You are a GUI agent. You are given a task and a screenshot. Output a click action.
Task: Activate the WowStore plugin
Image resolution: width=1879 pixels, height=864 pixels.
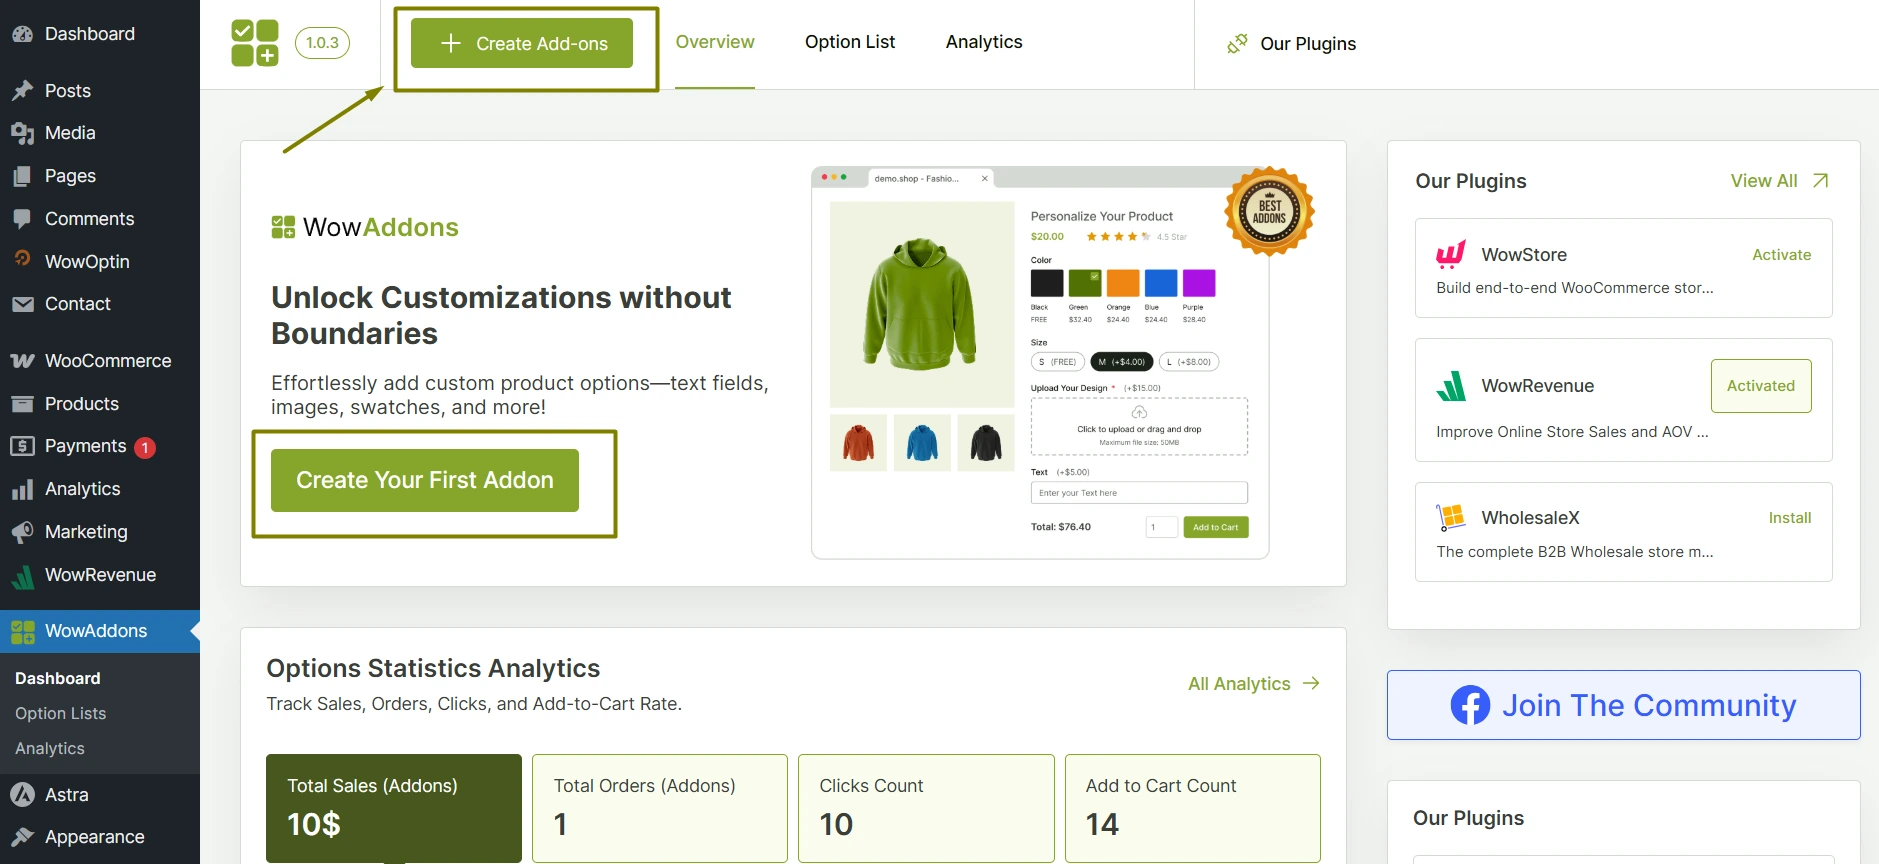pos(1781,255)
